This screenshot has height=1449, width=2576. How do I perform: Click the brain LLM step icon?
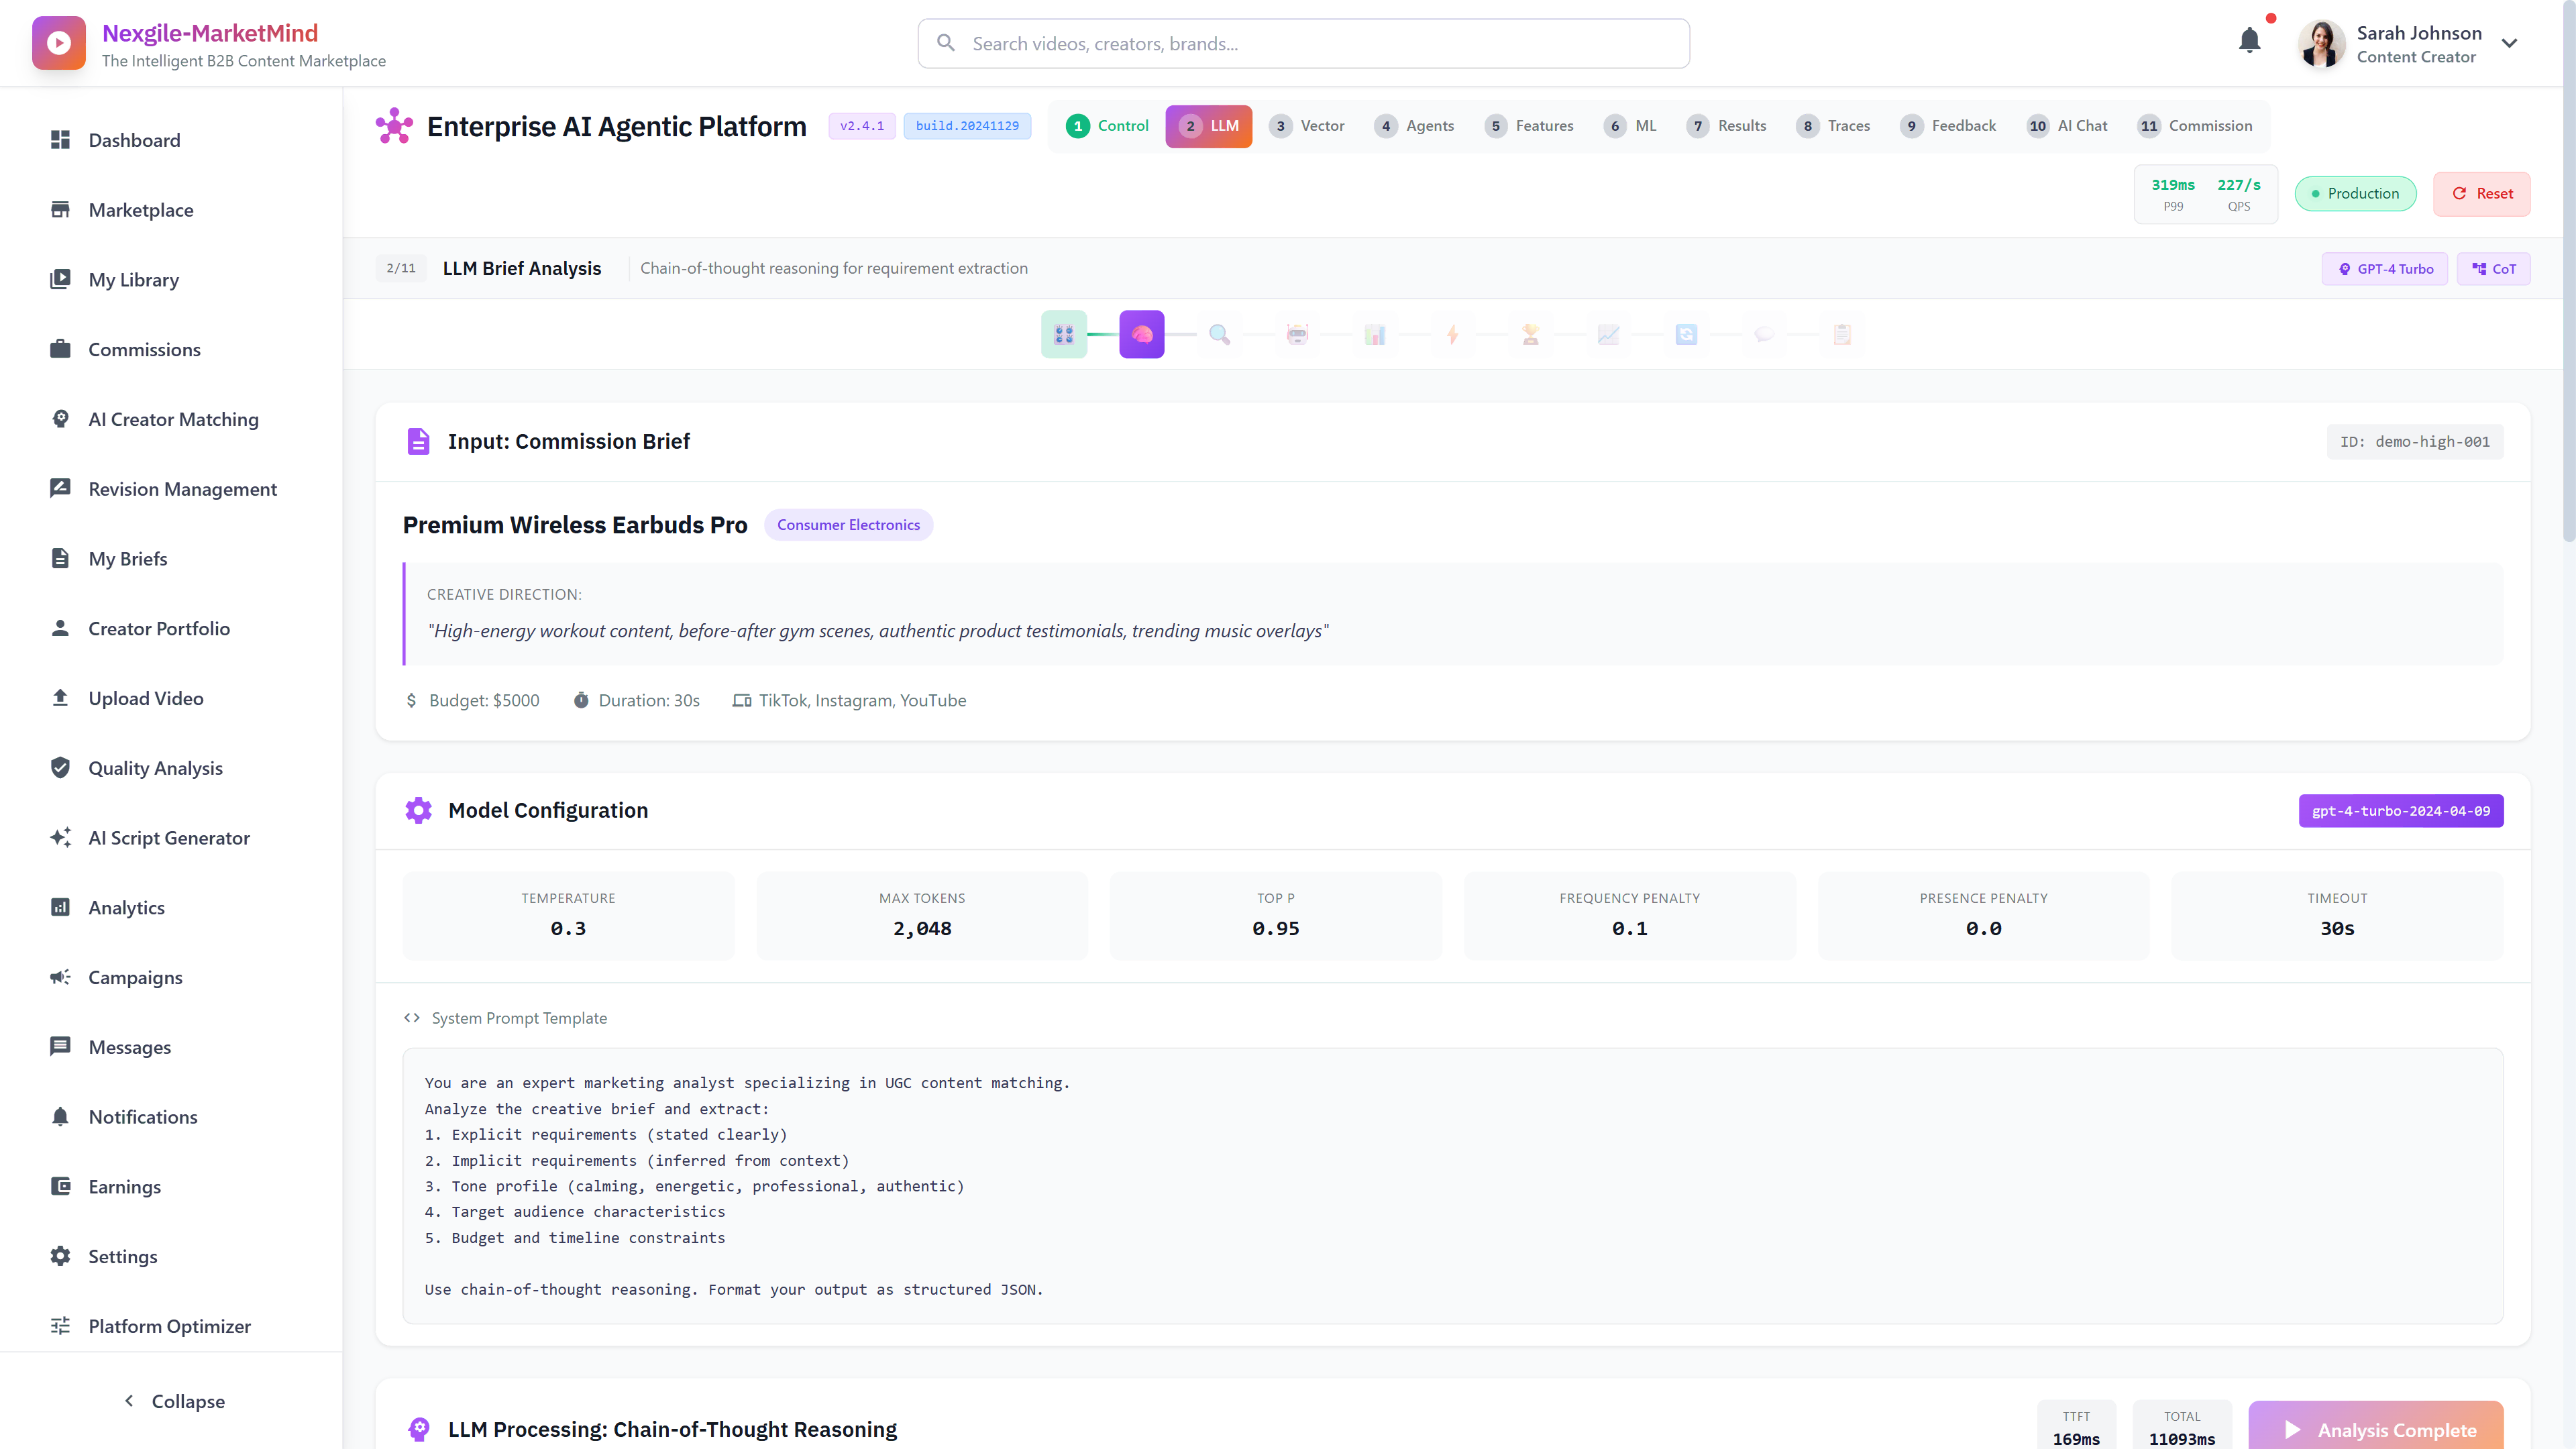pyautogui.click(x=1141, y=334)
